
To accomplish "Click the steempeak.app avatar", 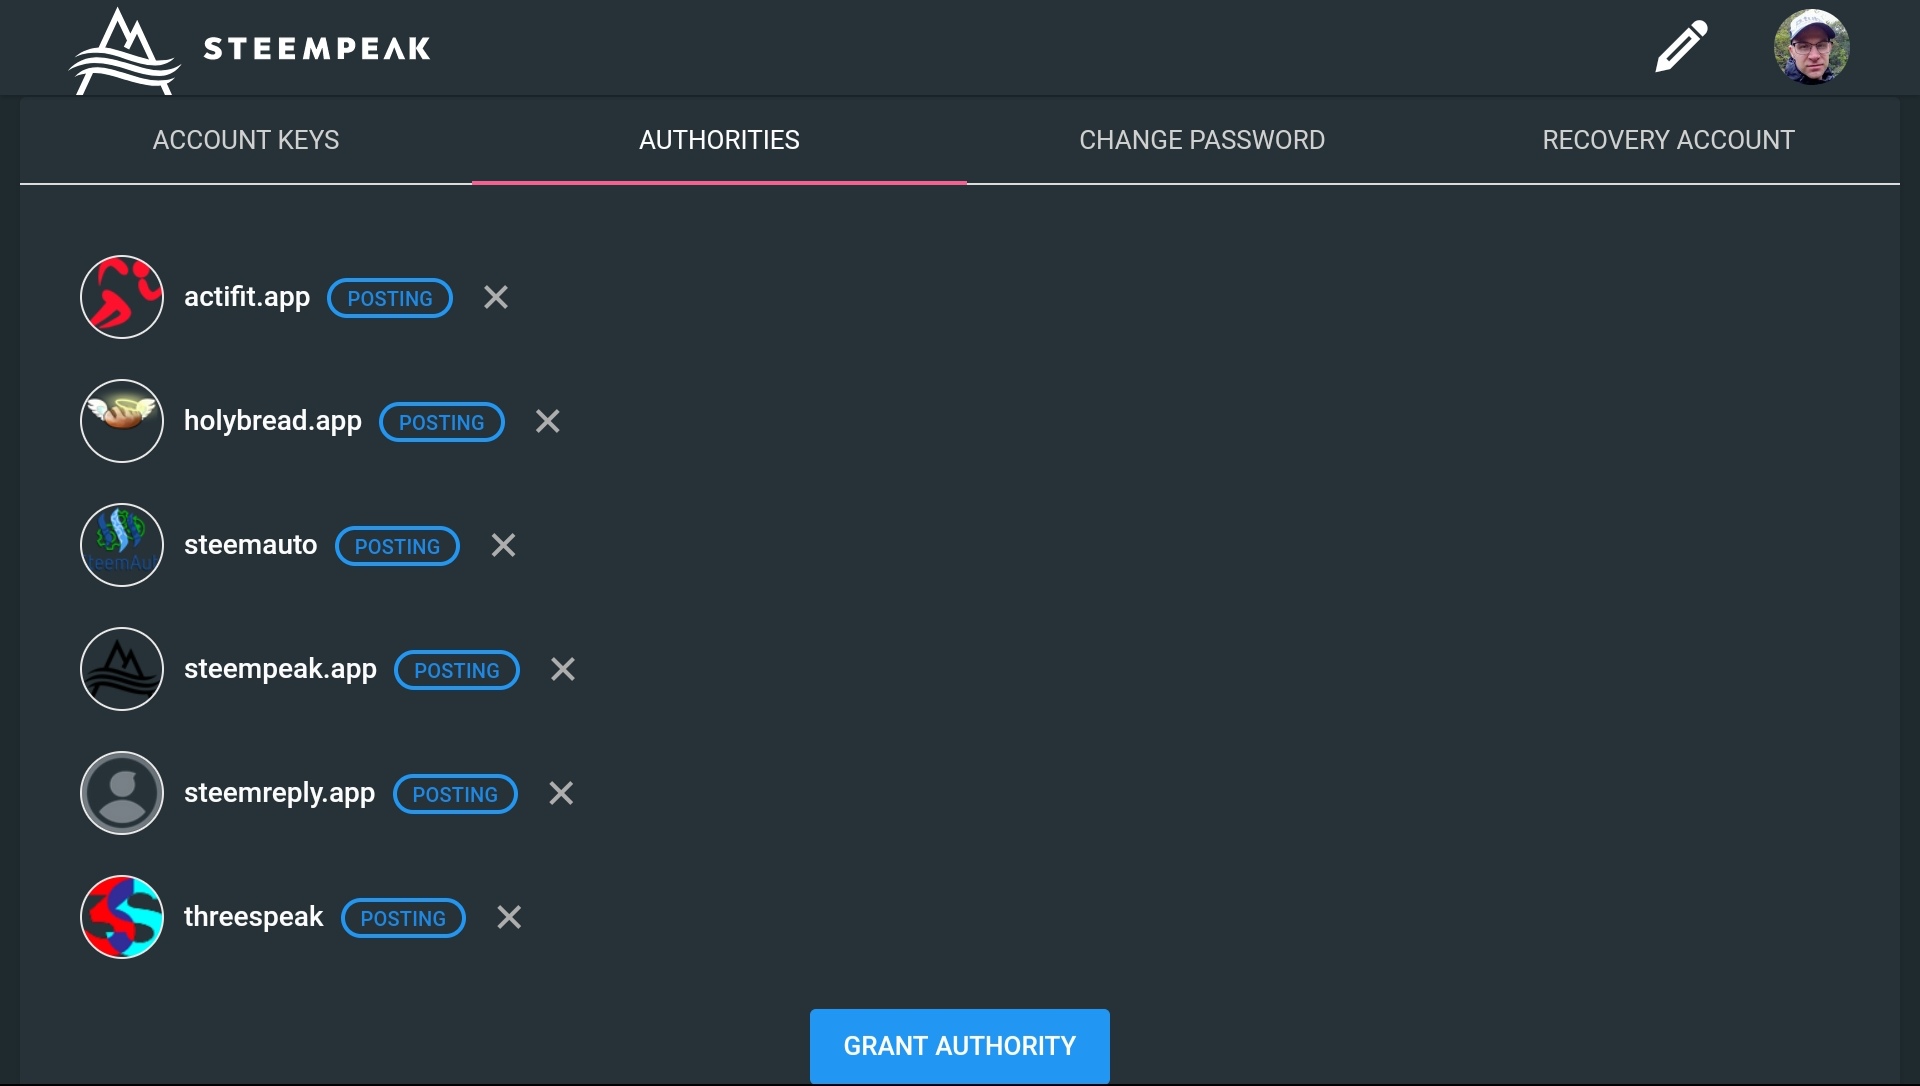I will 122,669.
